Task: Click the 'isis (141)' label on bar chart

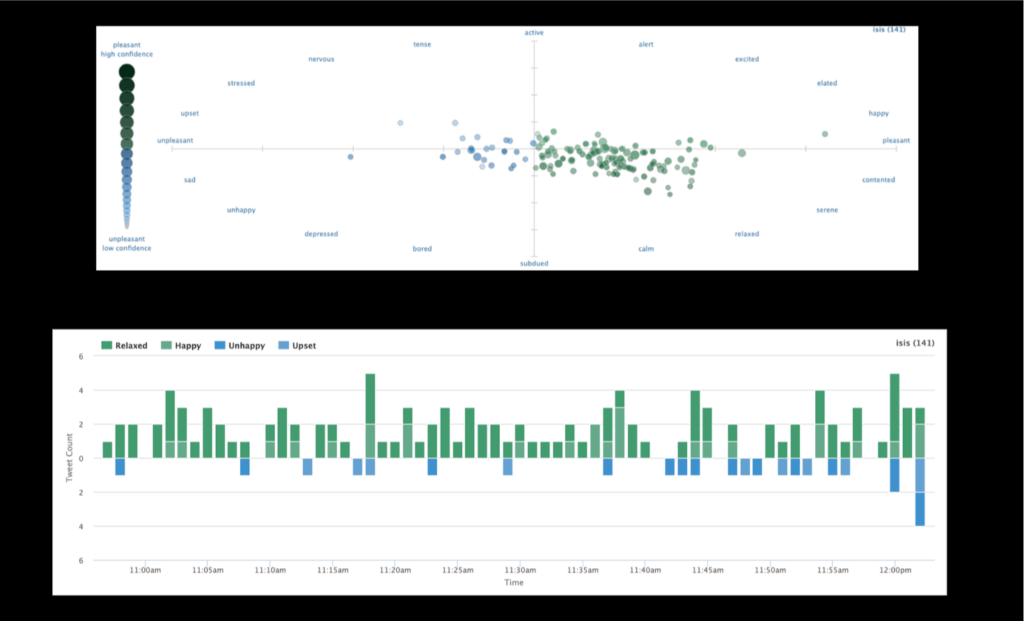Action: pyautogui.click(x=915, y=343)
